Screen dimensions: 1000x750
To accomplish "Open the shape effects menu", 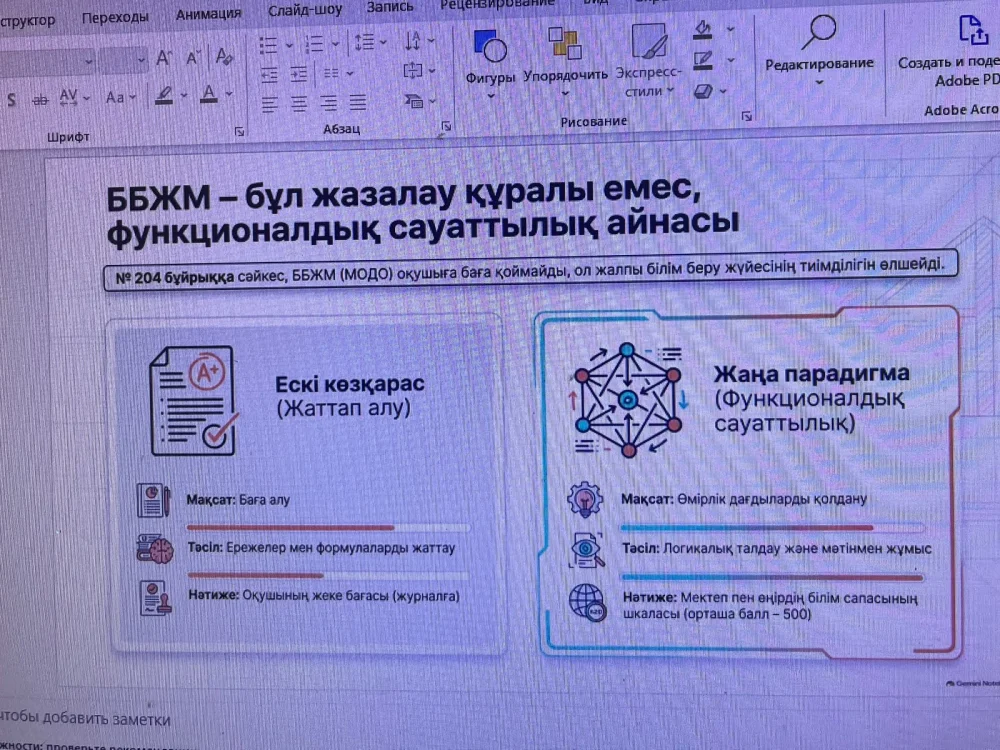I will 709,91.
